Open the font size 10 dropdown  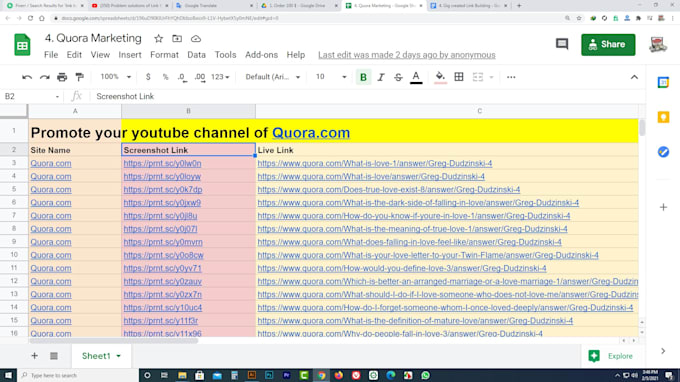[x=331, y=77]
